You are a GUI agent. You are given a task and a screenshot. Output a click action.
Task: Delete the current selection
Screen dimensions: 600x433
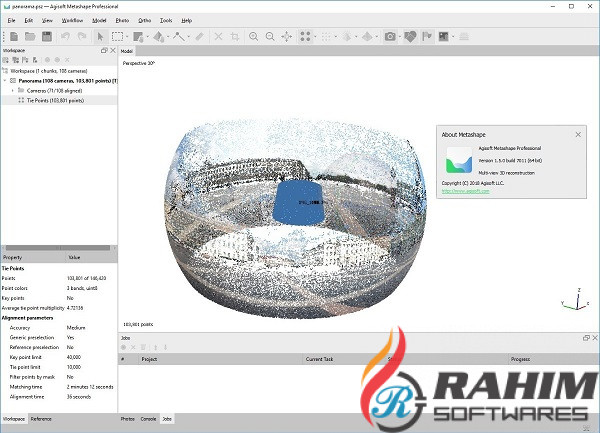(218, 37)
